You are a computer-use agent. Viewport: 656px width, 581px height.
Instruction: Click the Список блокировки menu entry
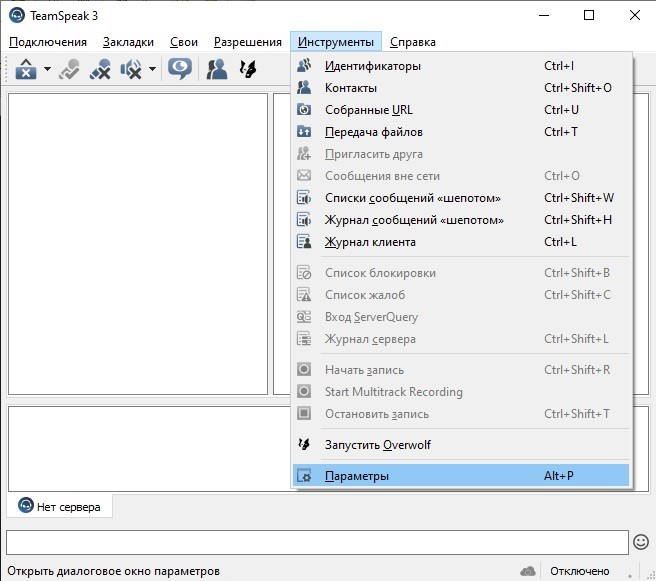[461, 273]
